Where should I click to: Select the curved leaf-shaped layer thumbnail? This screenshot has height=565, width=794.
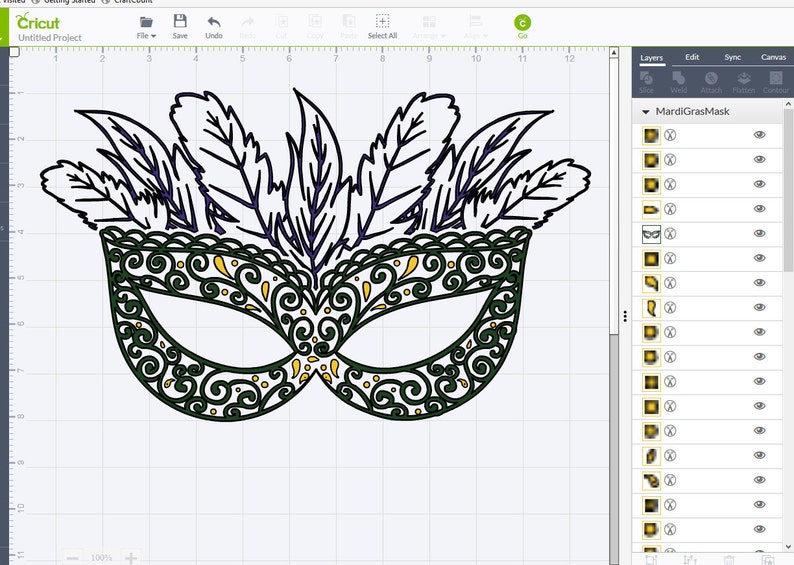point(651,283)
